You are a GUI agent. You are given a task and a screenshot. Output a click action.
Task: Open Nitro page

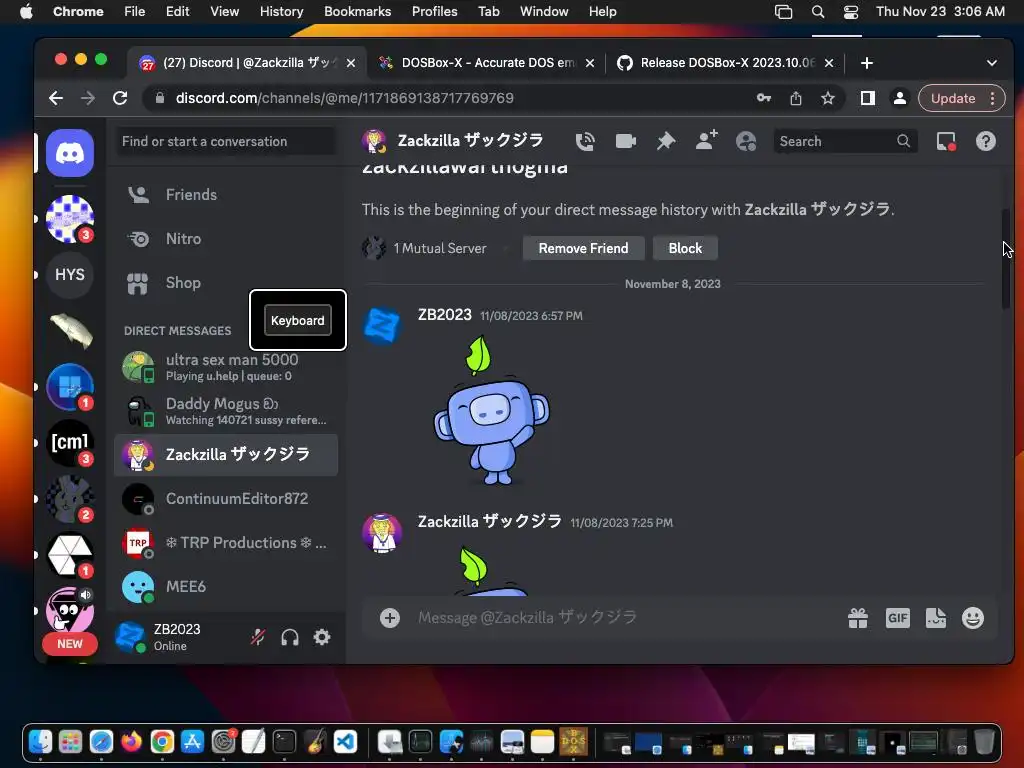[x=226, y=239]
